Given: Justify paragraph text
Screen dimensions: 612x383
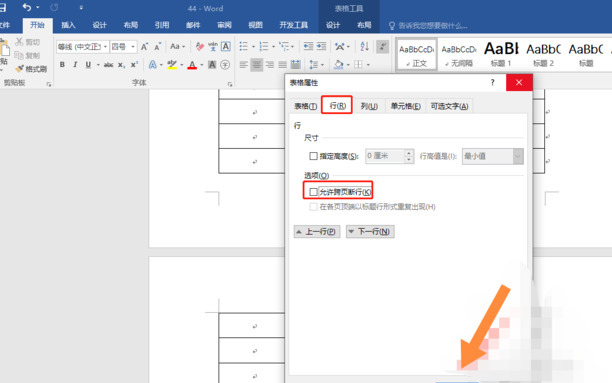Looking at the screenshot, I should (x=283, y=65).
